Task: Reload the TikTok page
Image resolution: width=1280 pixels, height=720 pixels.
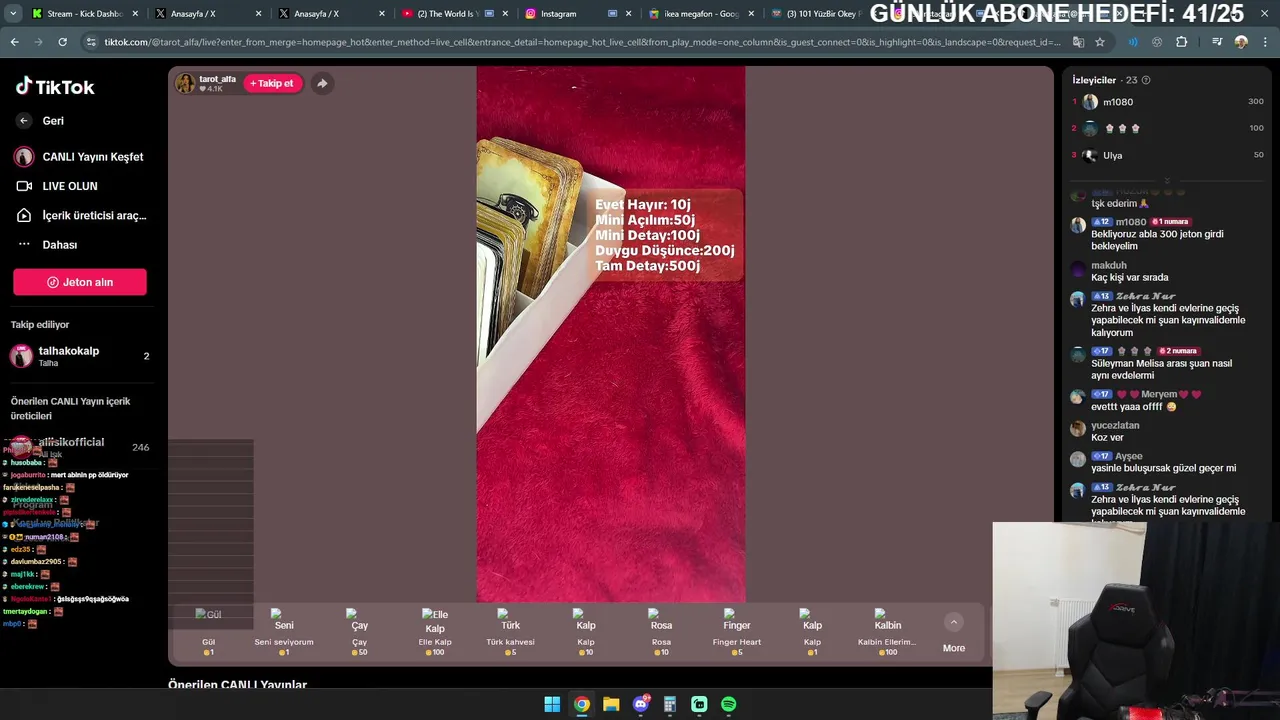Action: tap(62, 42)
